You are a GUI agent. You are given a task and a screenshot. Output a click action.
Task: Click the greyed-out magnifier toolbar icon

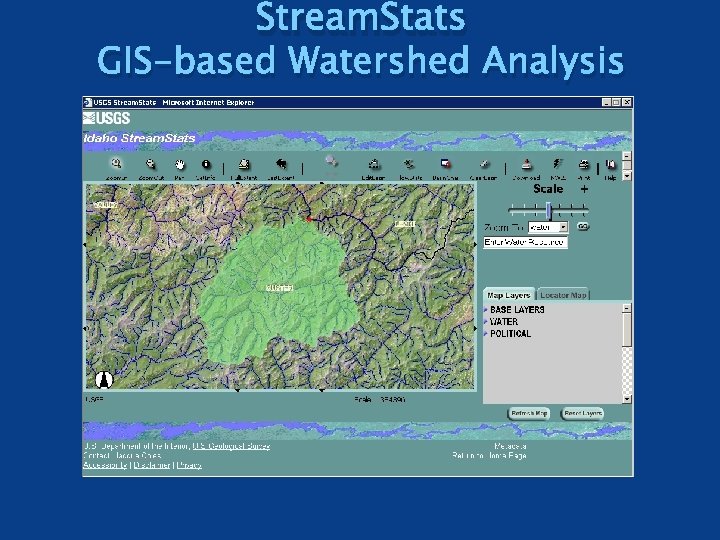coord(331,162)
